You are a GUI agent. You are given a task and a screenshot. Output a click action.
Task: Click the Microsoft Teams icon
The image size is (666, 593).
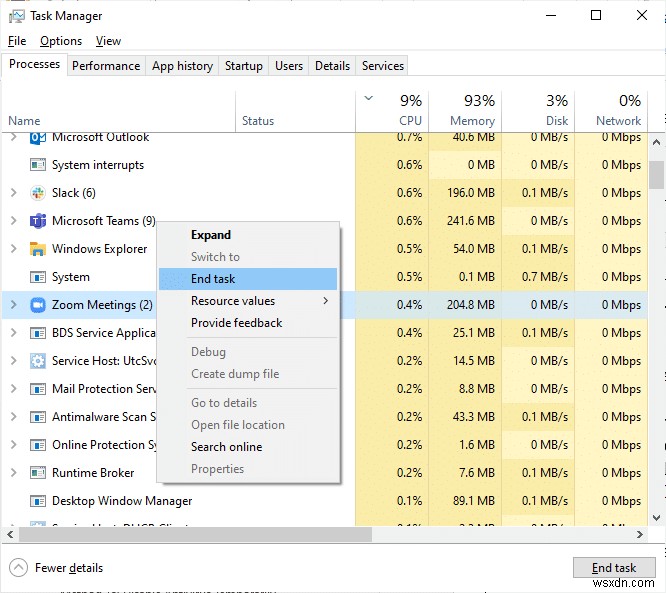coord(38,221)
